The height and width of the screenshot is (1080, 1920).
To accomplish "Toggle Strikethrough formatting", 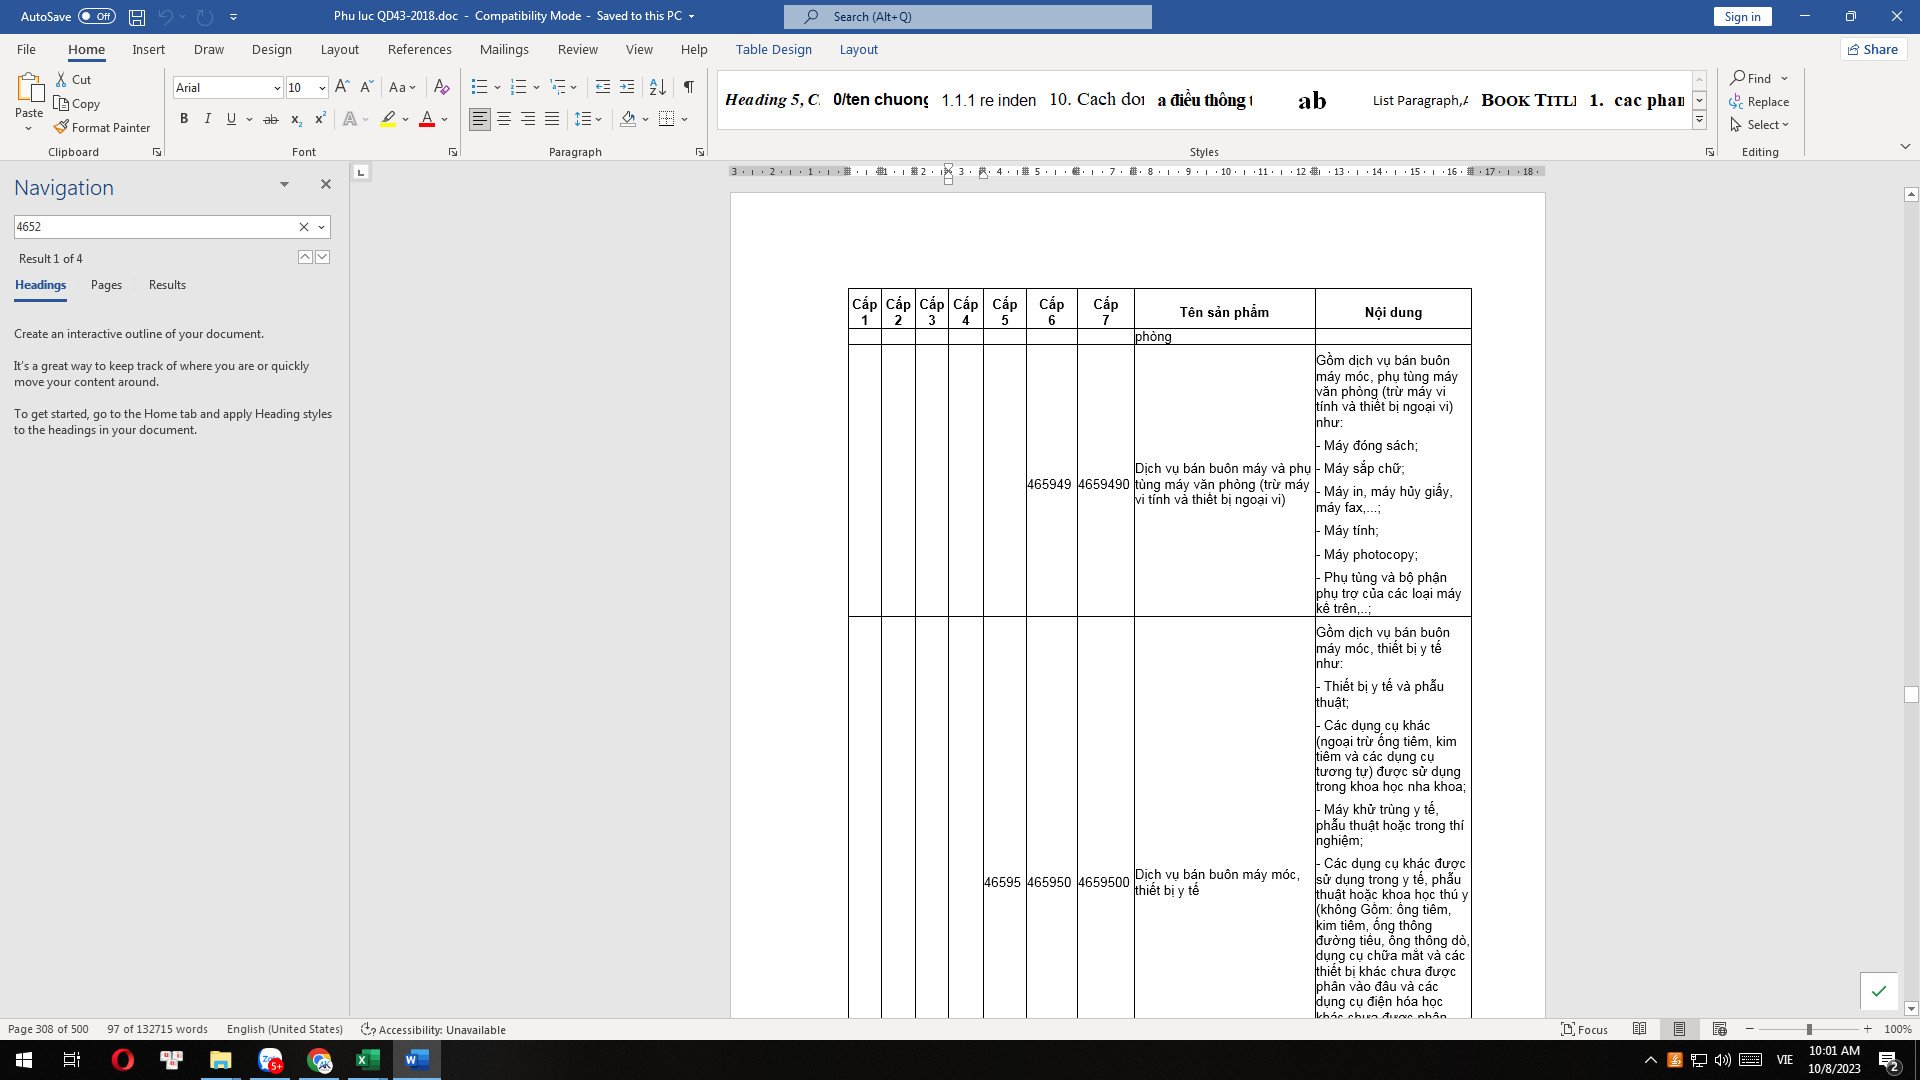I will (x=270, y=119).
